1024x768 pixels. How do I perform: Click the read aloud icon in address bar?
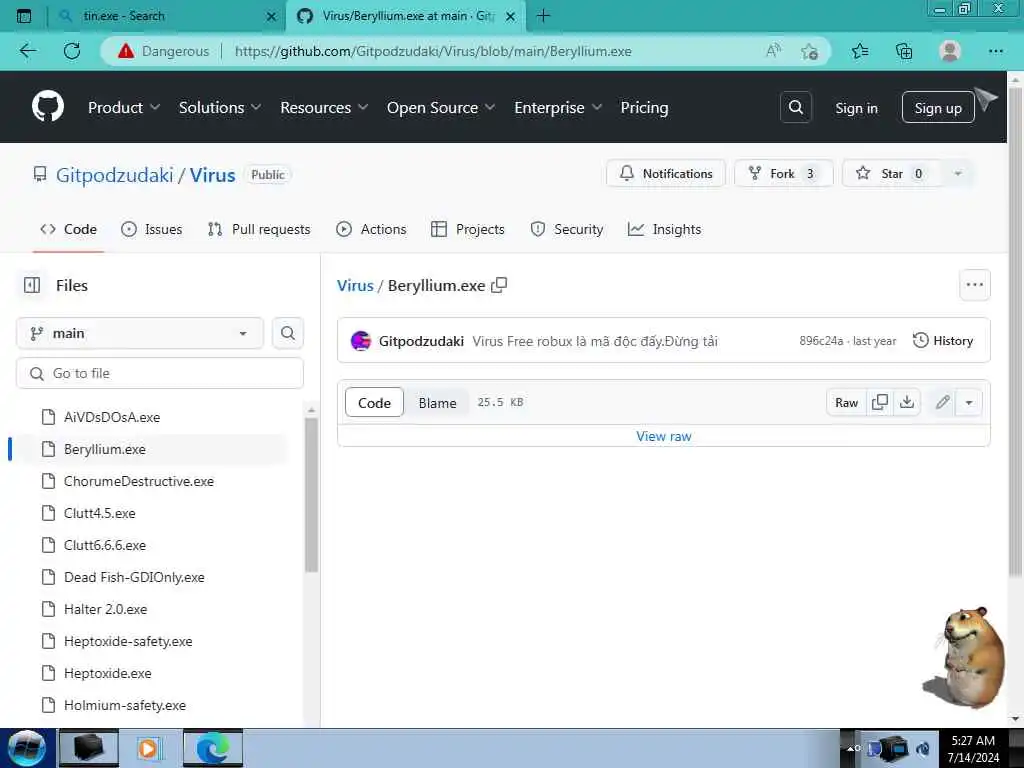click(x=773, y=51)
